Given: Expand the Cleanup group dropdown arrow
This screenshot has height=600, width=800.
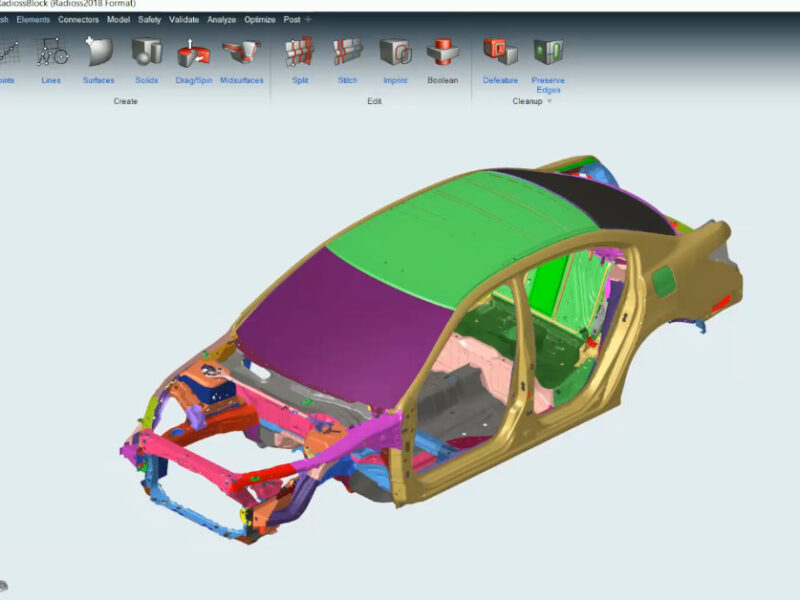Looking at the screenshot, I should click(x=550, y=101).
